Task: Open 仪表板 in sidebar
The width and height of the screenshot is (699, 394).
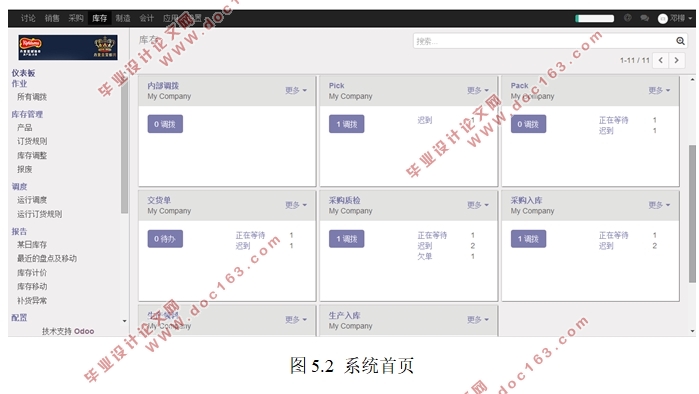Action: tap(23, 73)
